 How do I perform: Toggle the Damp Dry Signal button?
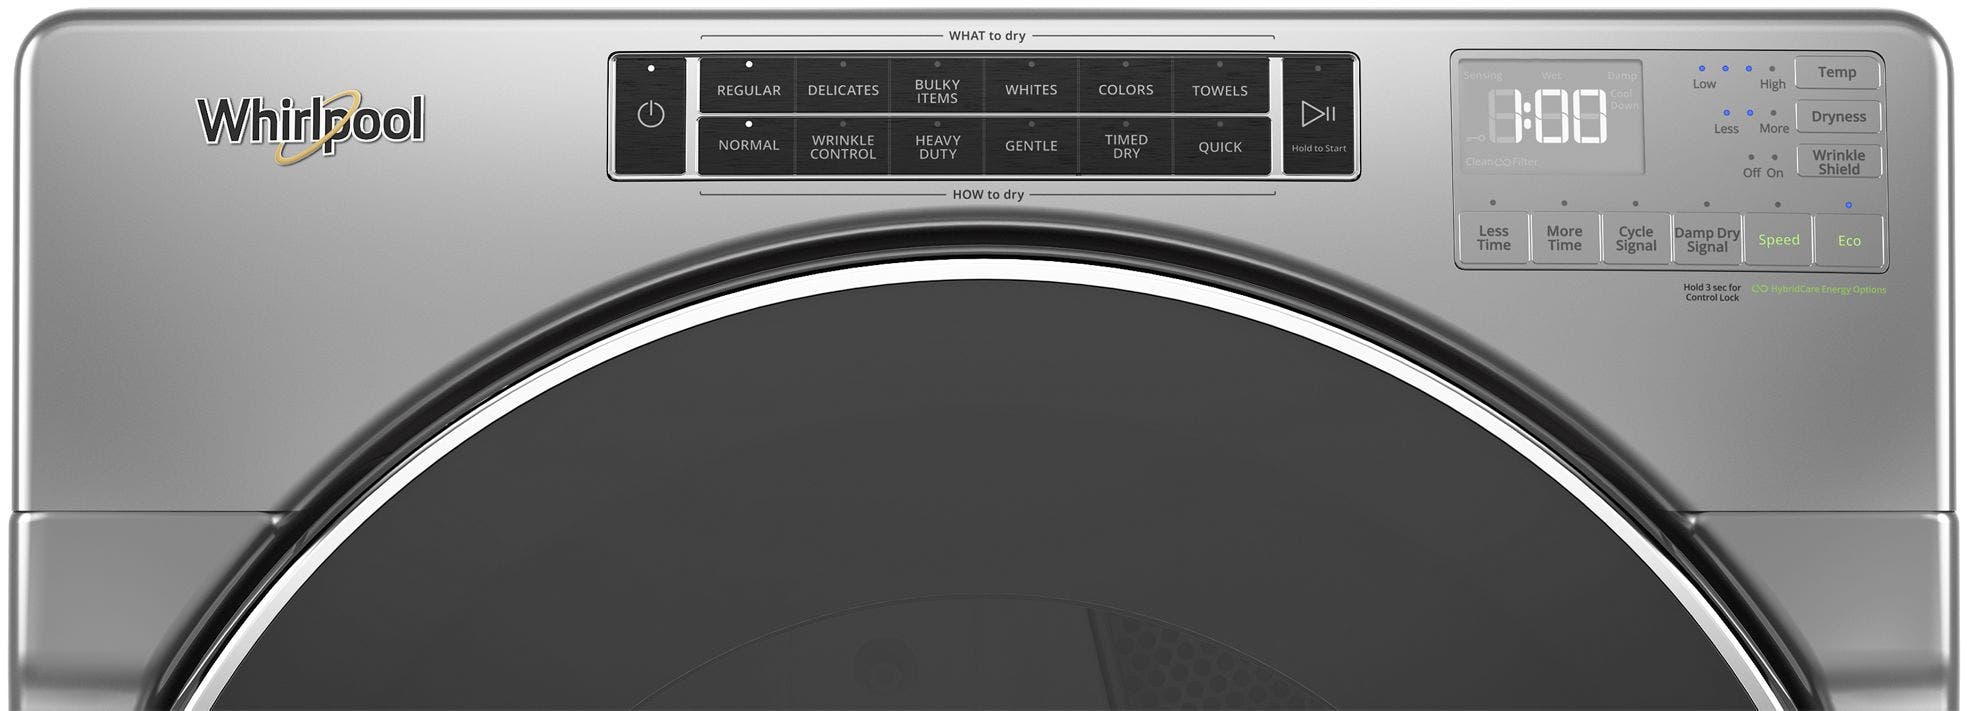pos(1707,238)
